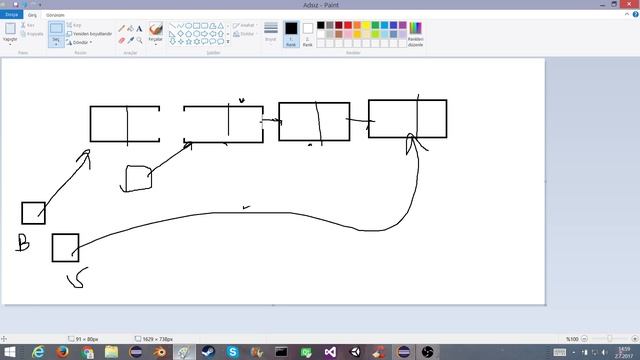The image size is (640, 360).
Task: Pick the red color swatch
Action: tap(348, 25)
